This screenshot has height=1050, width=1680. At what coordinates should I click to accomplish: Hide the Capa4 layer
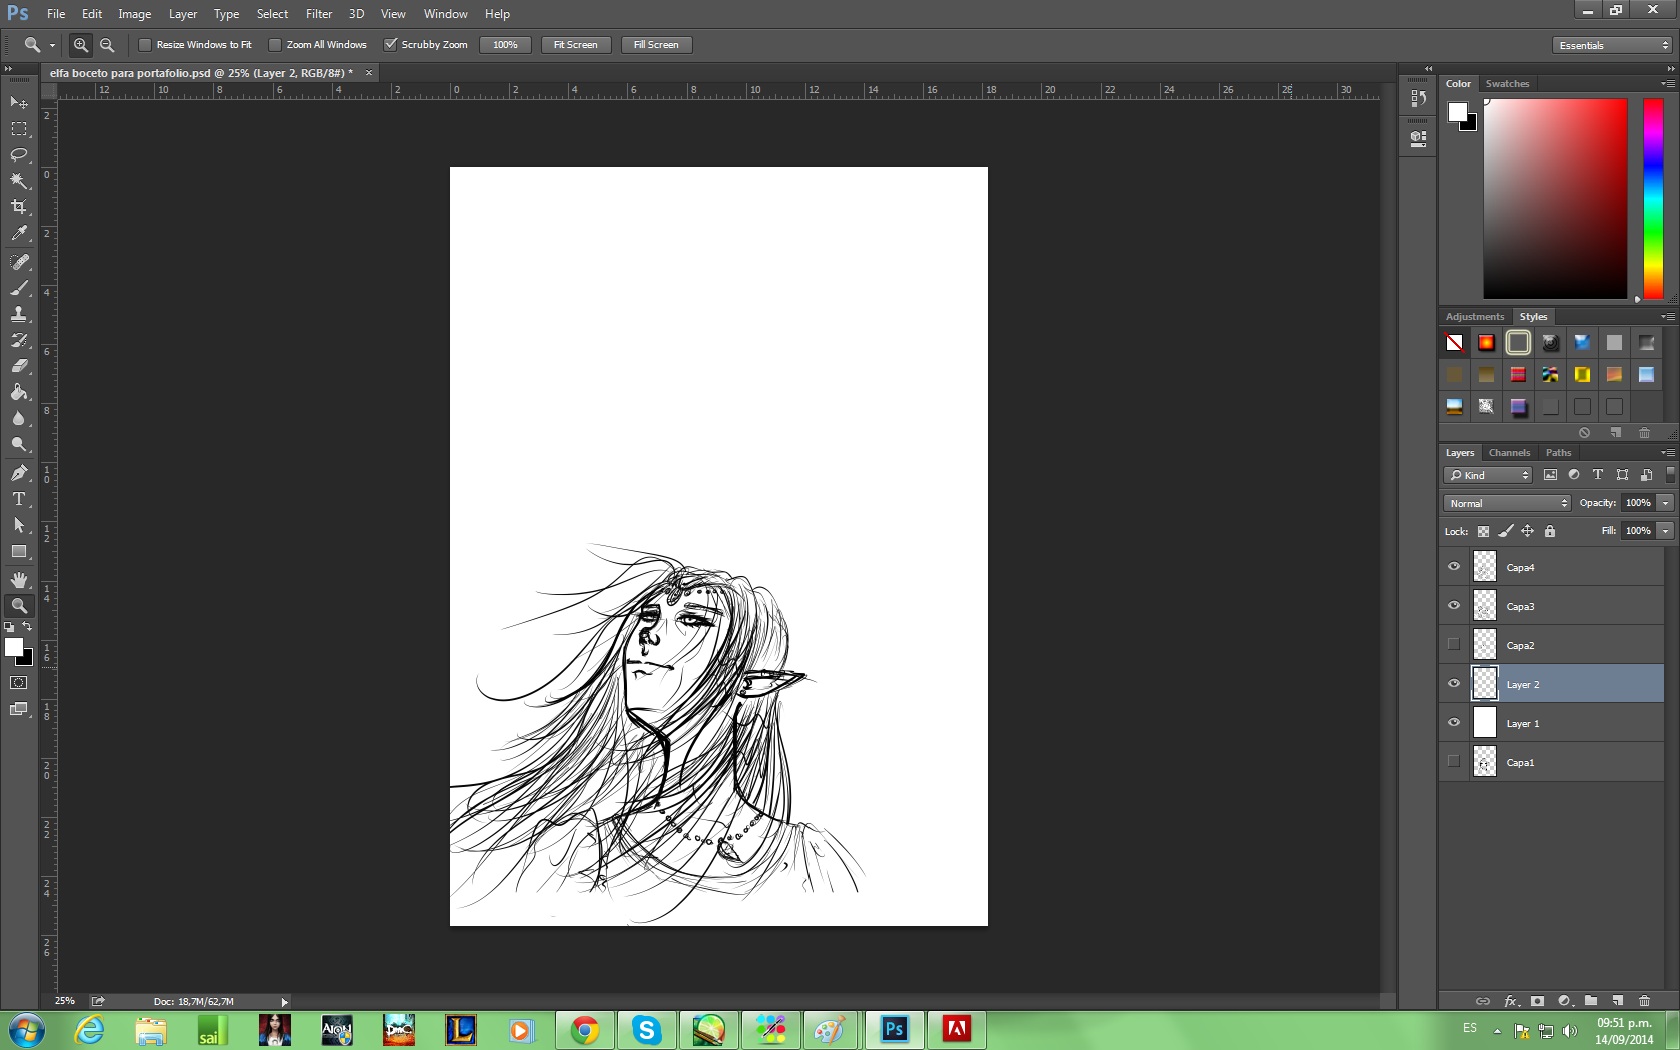1454,567
